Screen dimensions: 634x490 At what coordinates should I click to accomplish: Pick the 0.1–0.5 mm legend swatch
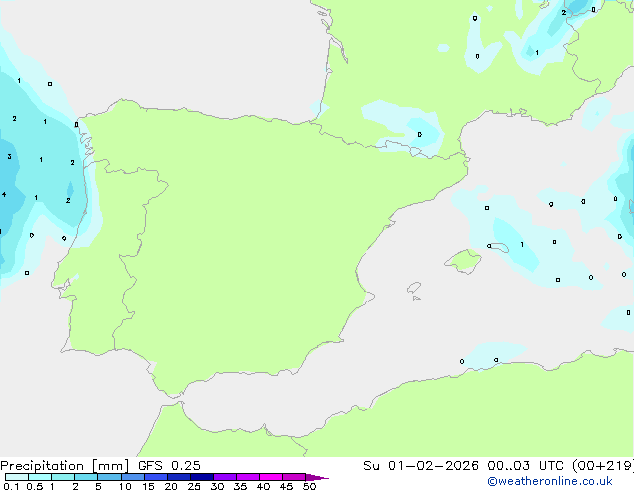[x=17, y=477]
